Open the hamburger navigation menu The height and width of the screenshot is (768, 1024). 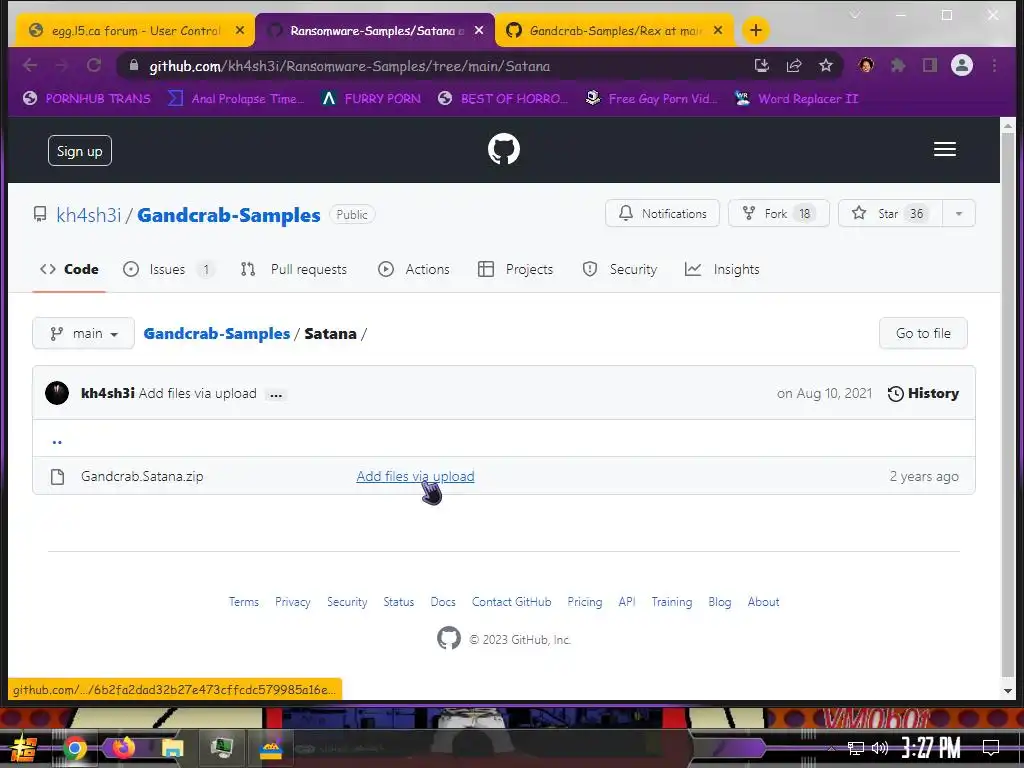944,150
